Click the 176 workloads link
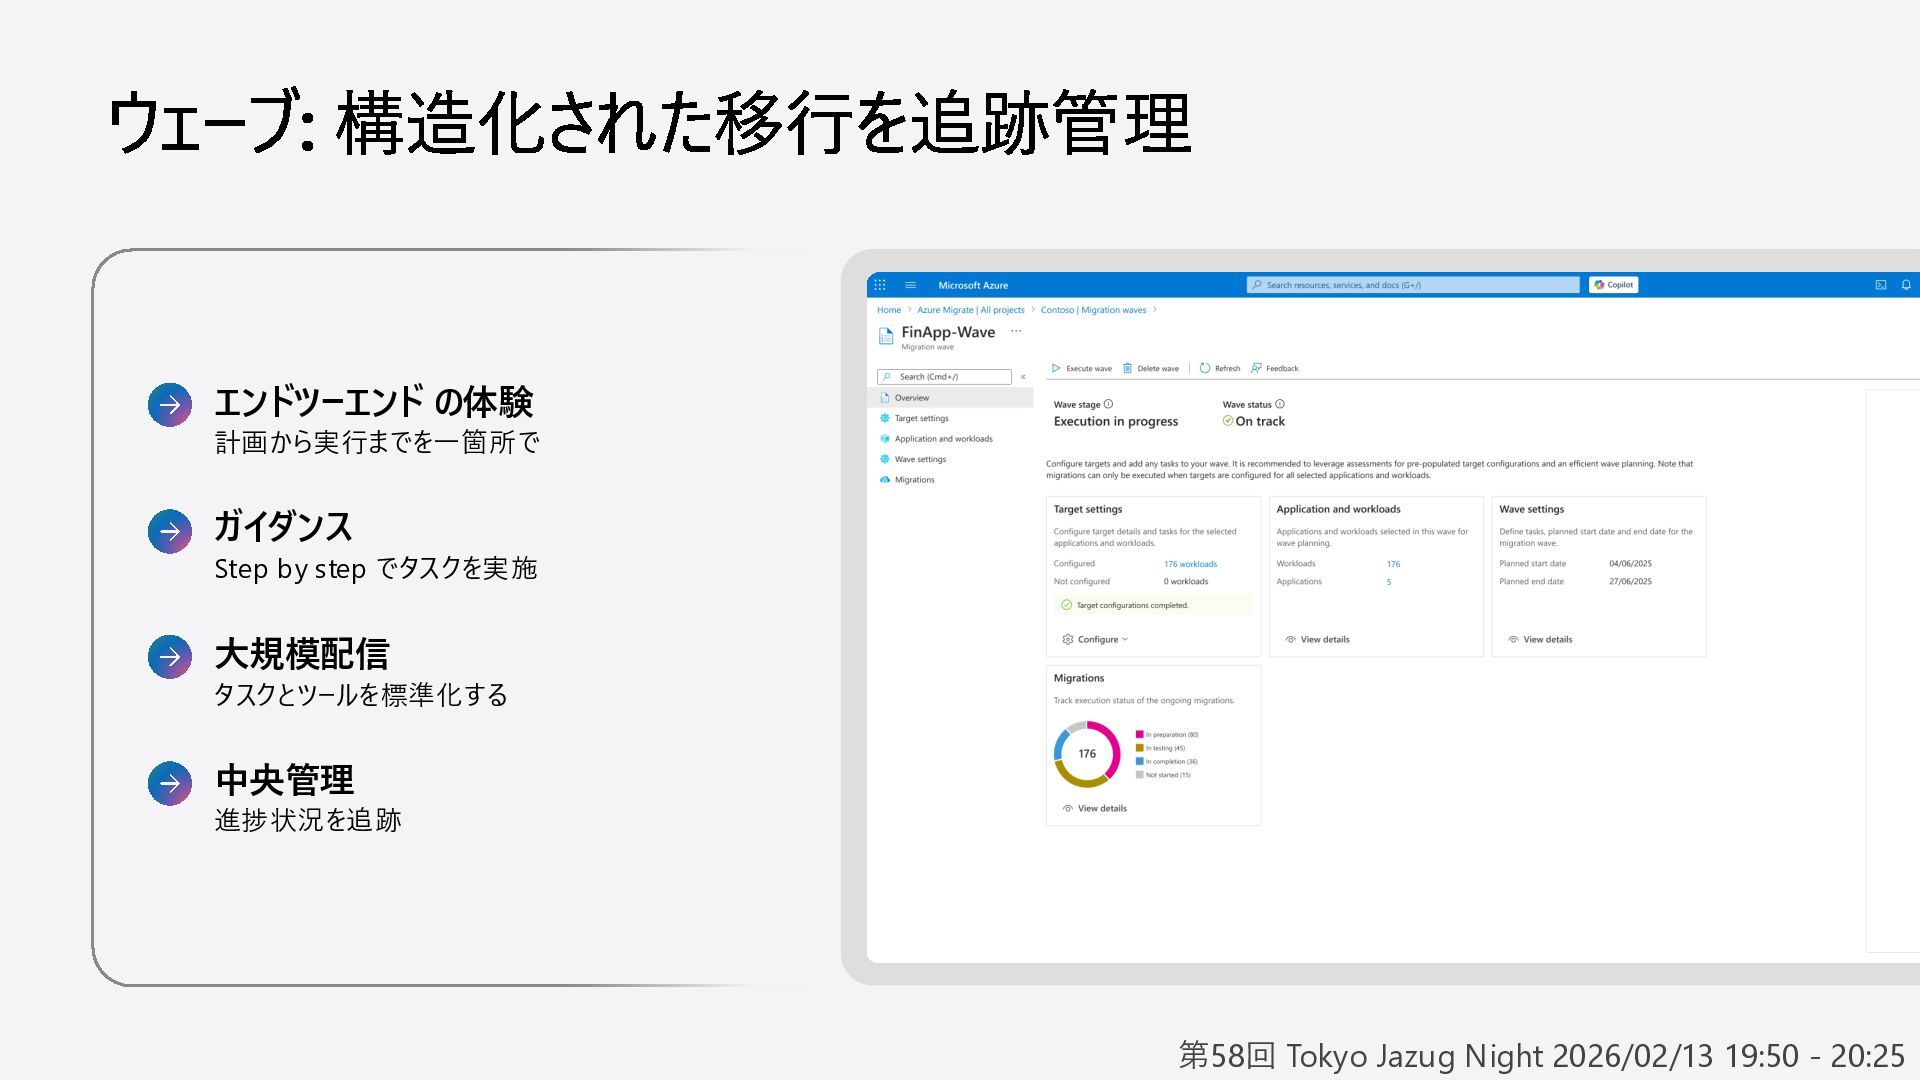1920x1080 pixels. [1190, 564]
